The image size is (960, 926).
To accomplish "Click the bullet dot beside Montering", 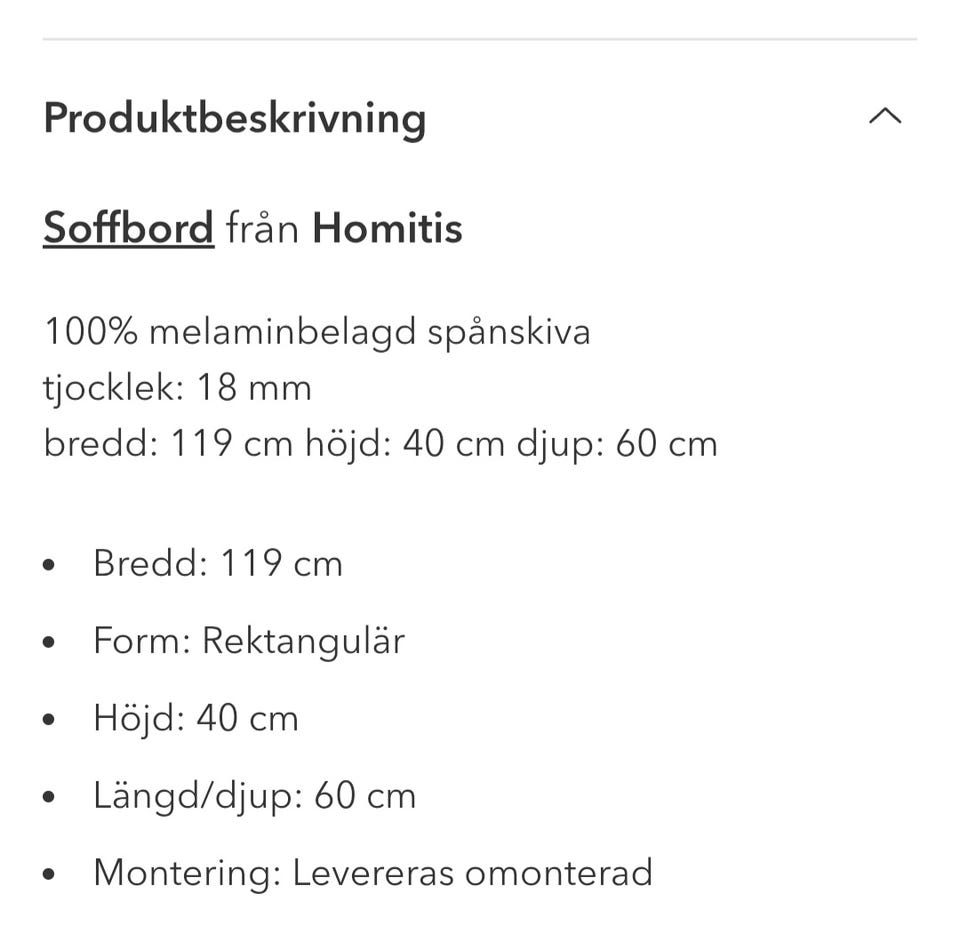I will click(x=50, y=875).
